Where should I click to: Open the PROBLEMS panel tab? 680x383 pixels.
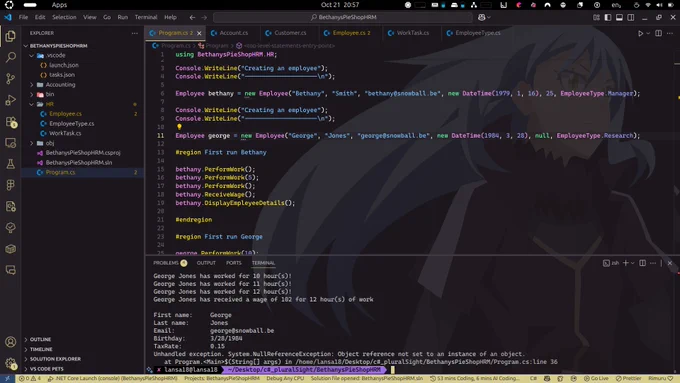(170, 263)
